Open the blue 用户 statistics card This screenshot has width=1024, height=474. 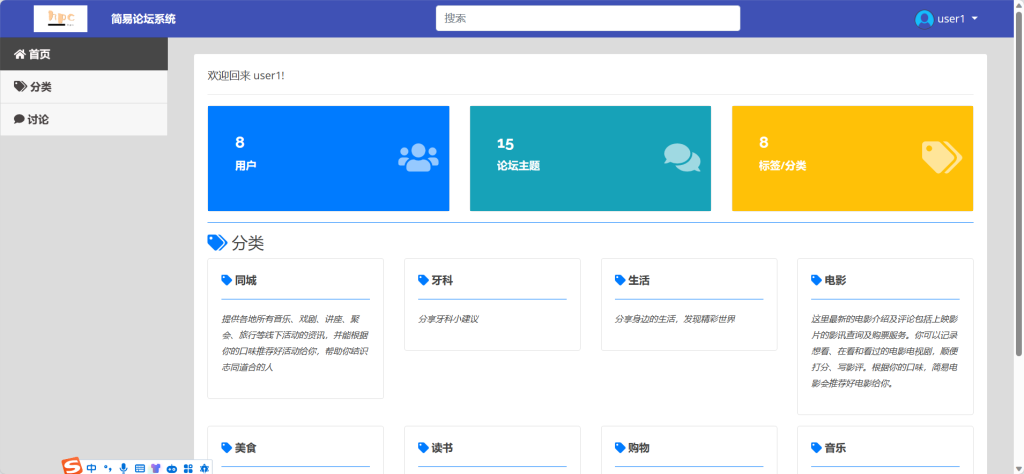pyautogui.click(x=328, y=159)
